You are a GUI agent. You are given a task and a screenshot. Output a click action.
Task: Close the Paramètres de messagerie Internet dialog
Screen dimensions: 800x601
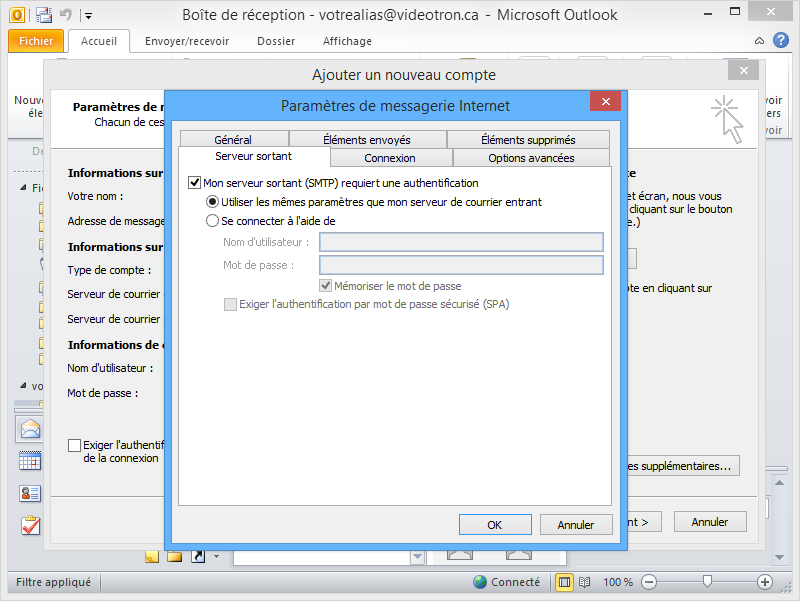tap(606, 101)
